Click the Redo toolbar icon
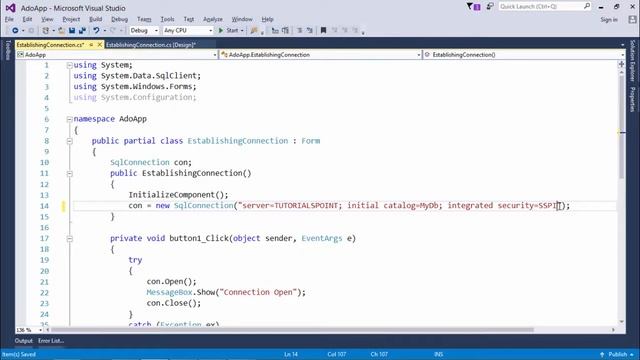Image resolution: width=640 pixels, height=360 pixels. pos(113,31)
